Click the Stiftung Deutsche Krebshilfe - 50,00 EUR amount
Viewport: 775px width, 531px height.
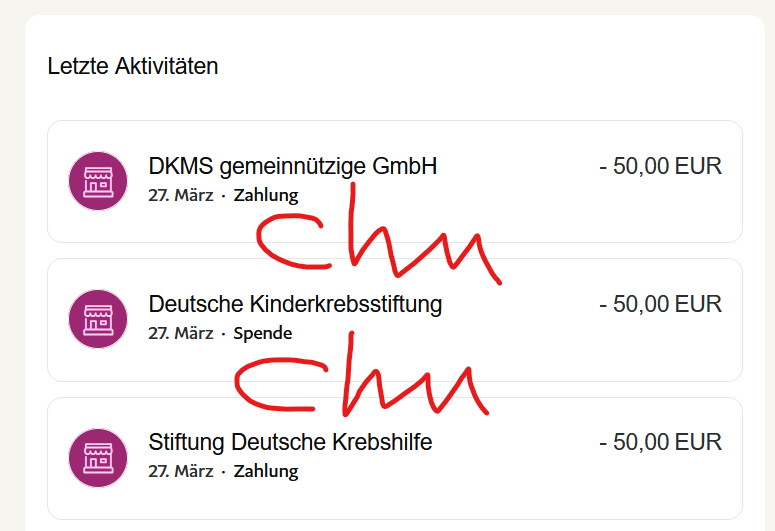[660, 442]
